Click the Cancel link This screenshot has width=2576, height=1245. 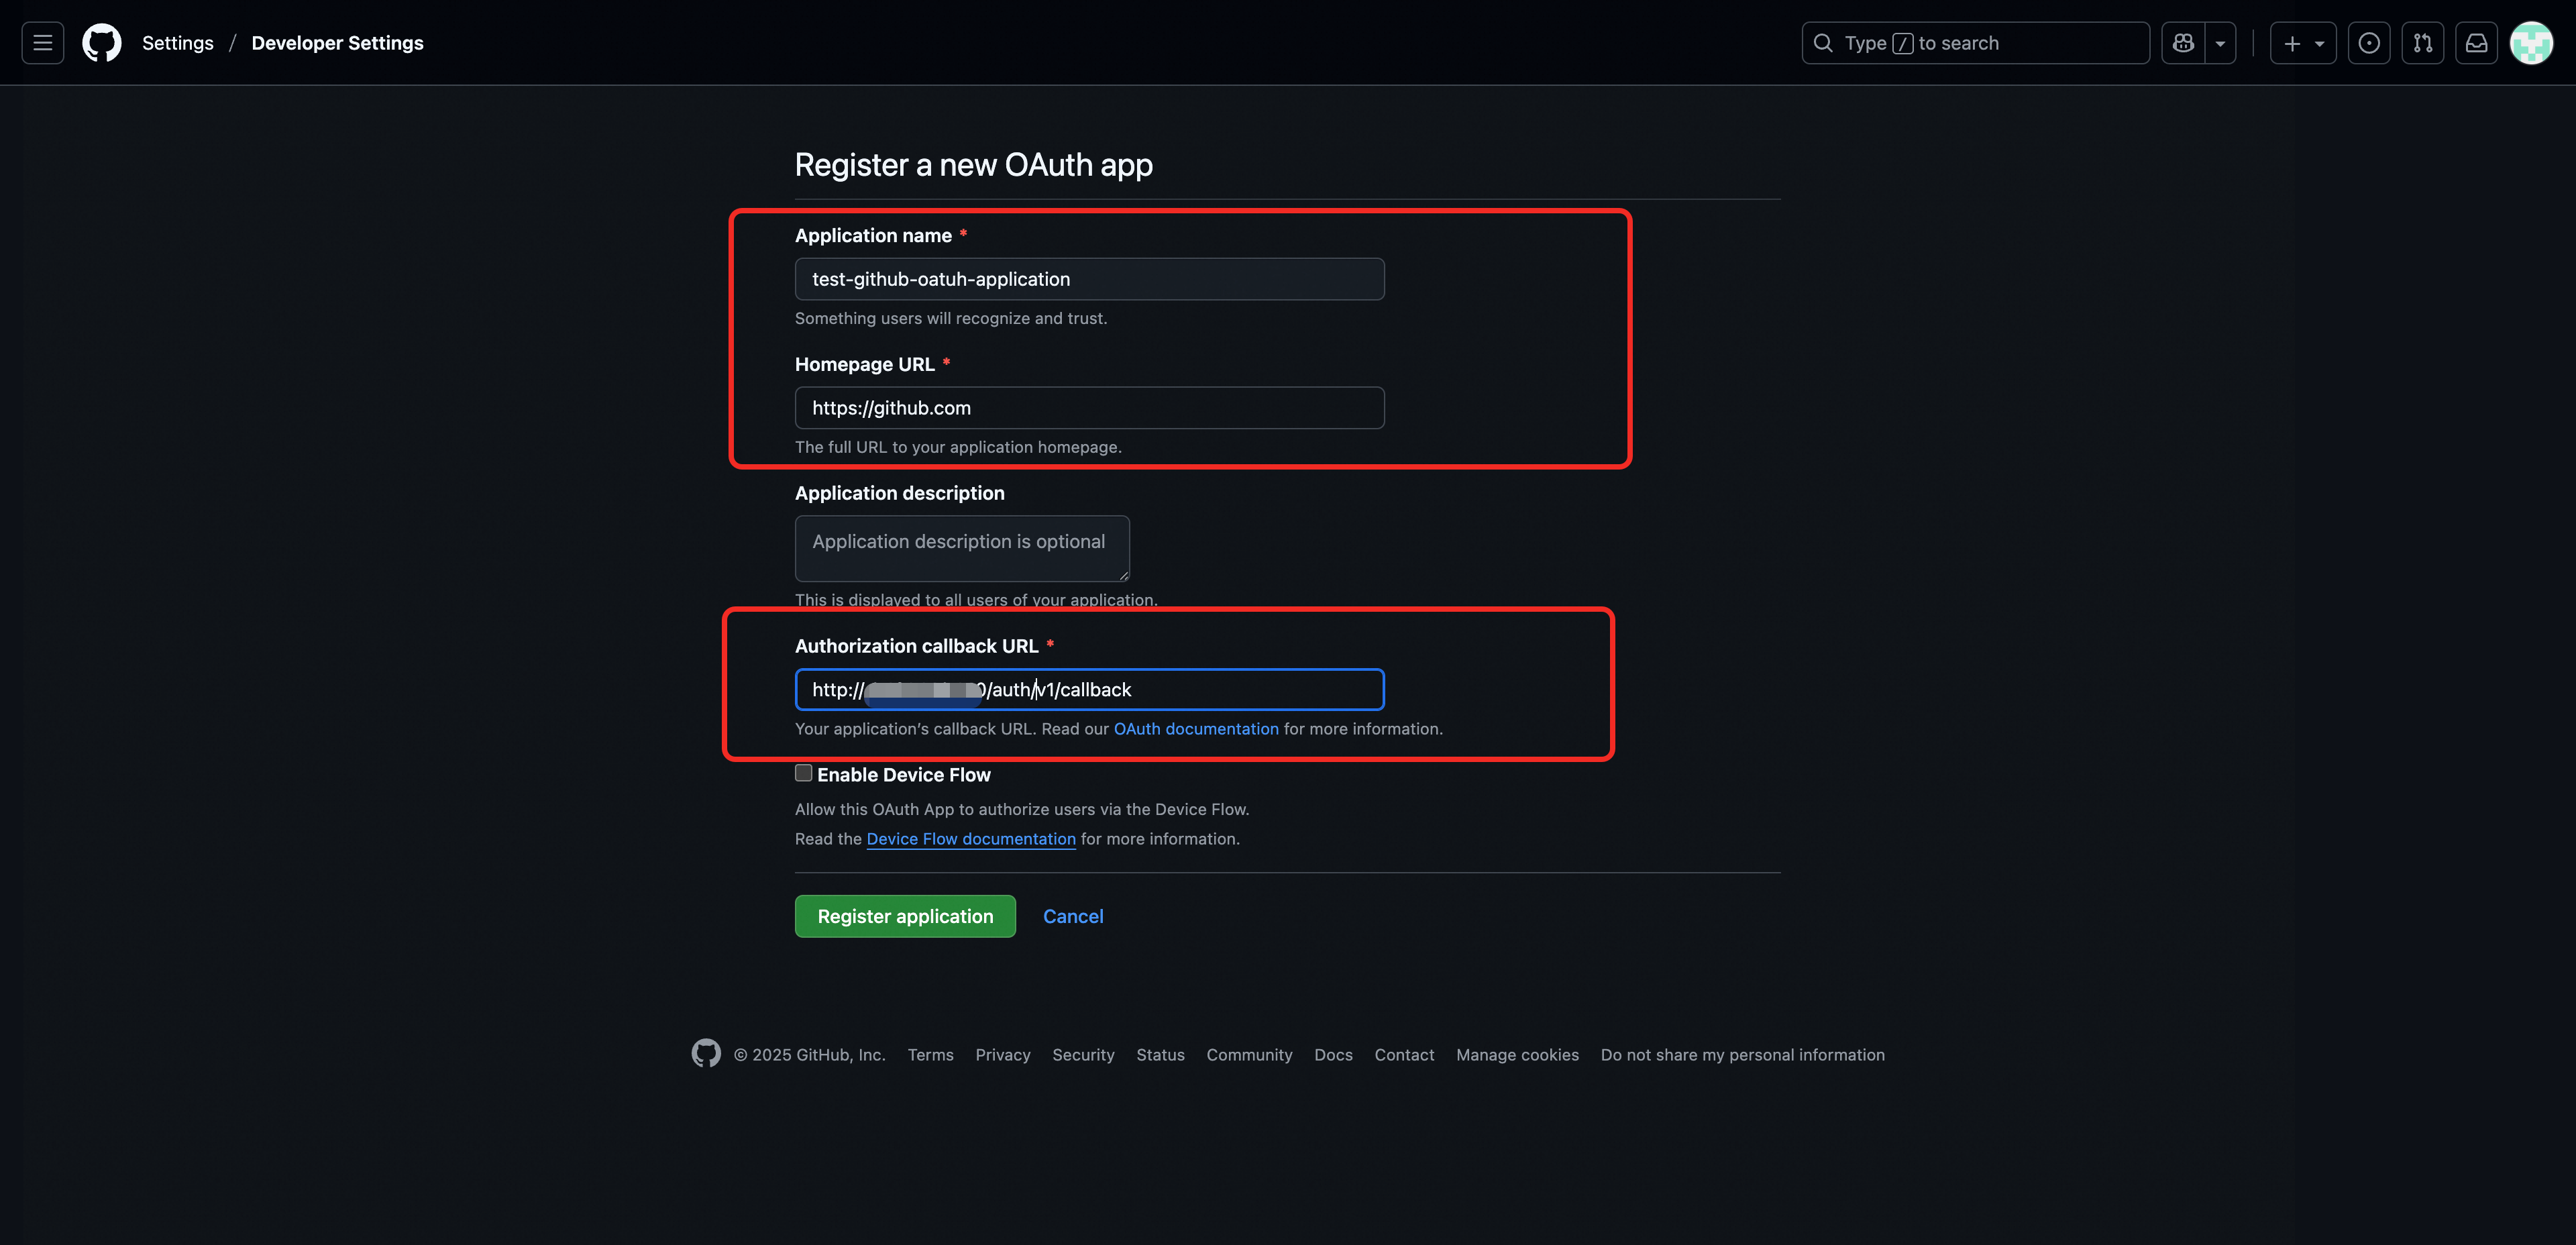click(x=1072, y=916)
